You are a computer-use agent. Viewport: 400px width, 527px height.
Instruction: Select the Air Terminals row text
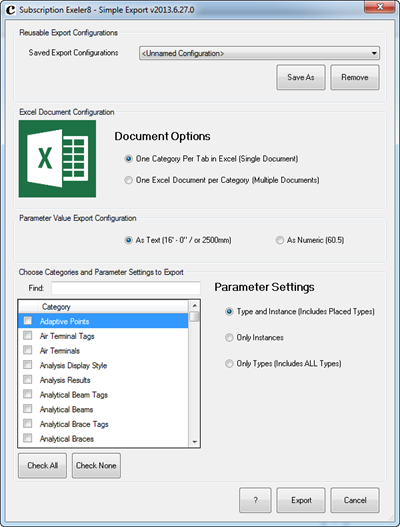[x=60, y=351]
